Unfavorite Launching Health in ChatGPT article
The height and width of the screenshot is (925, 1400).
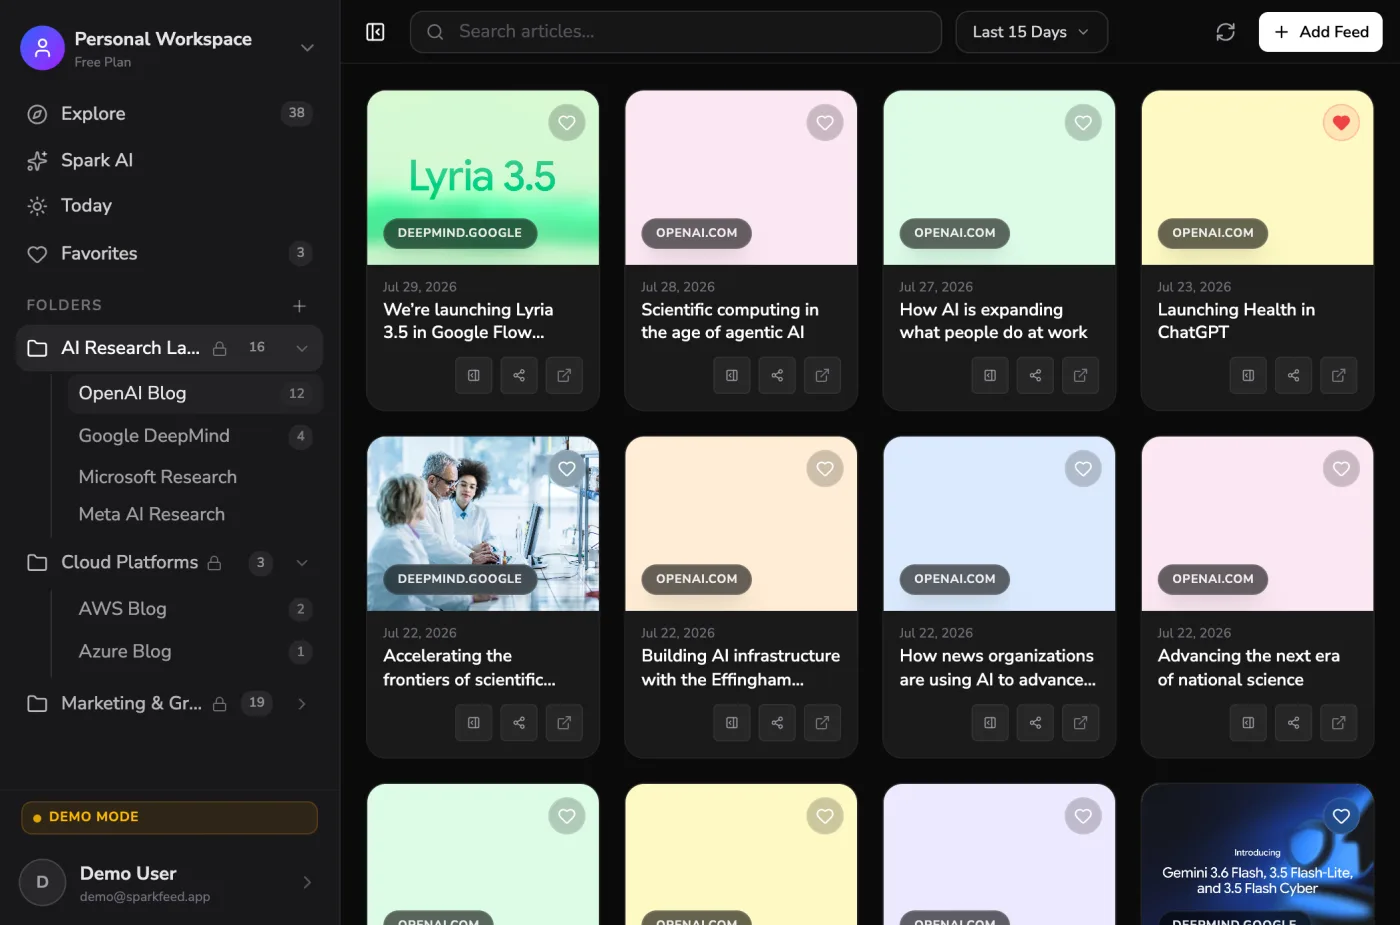pyautogui.click(x=1341, y=123)
